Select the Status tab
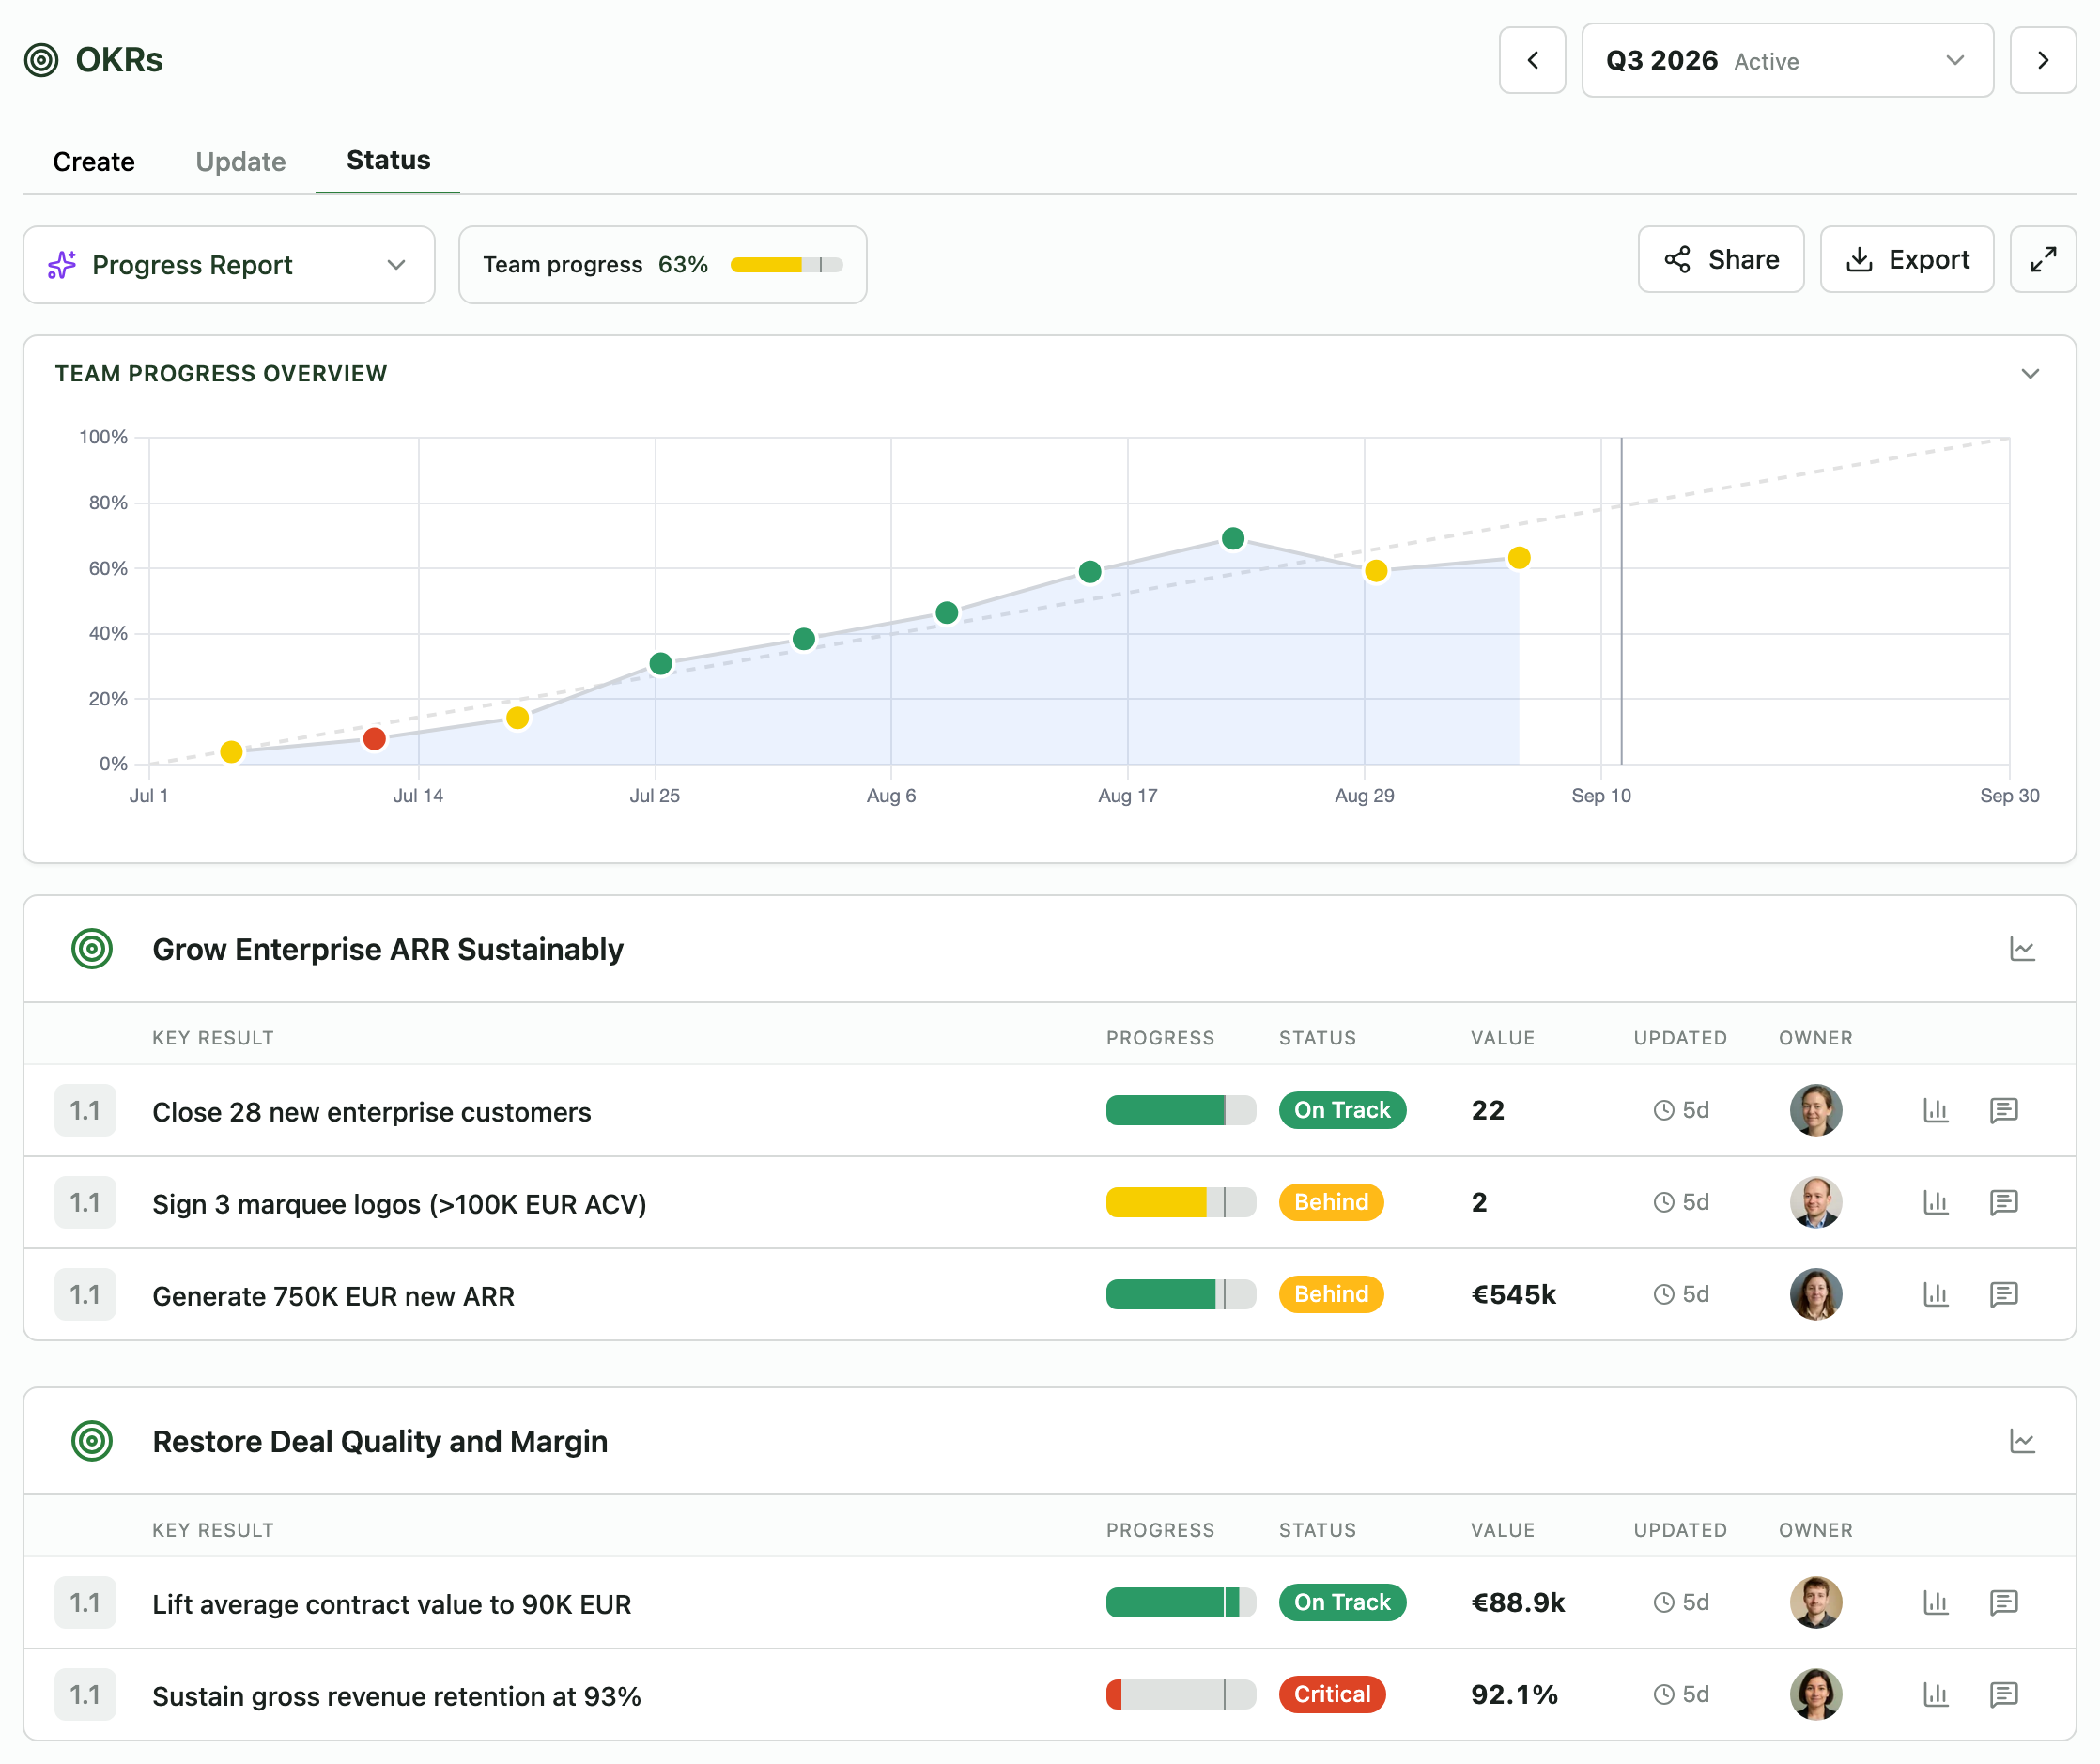Screen dimensions: 2100x1764 (x=388, y=160)
